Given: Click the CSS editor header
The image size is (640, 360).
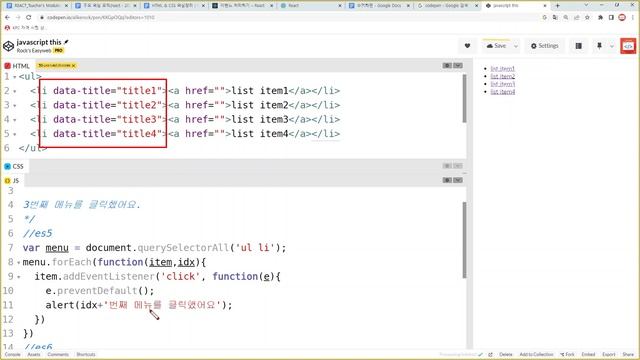Looking at the screenshot, I should pyautogui.click(x=233, y=166).
